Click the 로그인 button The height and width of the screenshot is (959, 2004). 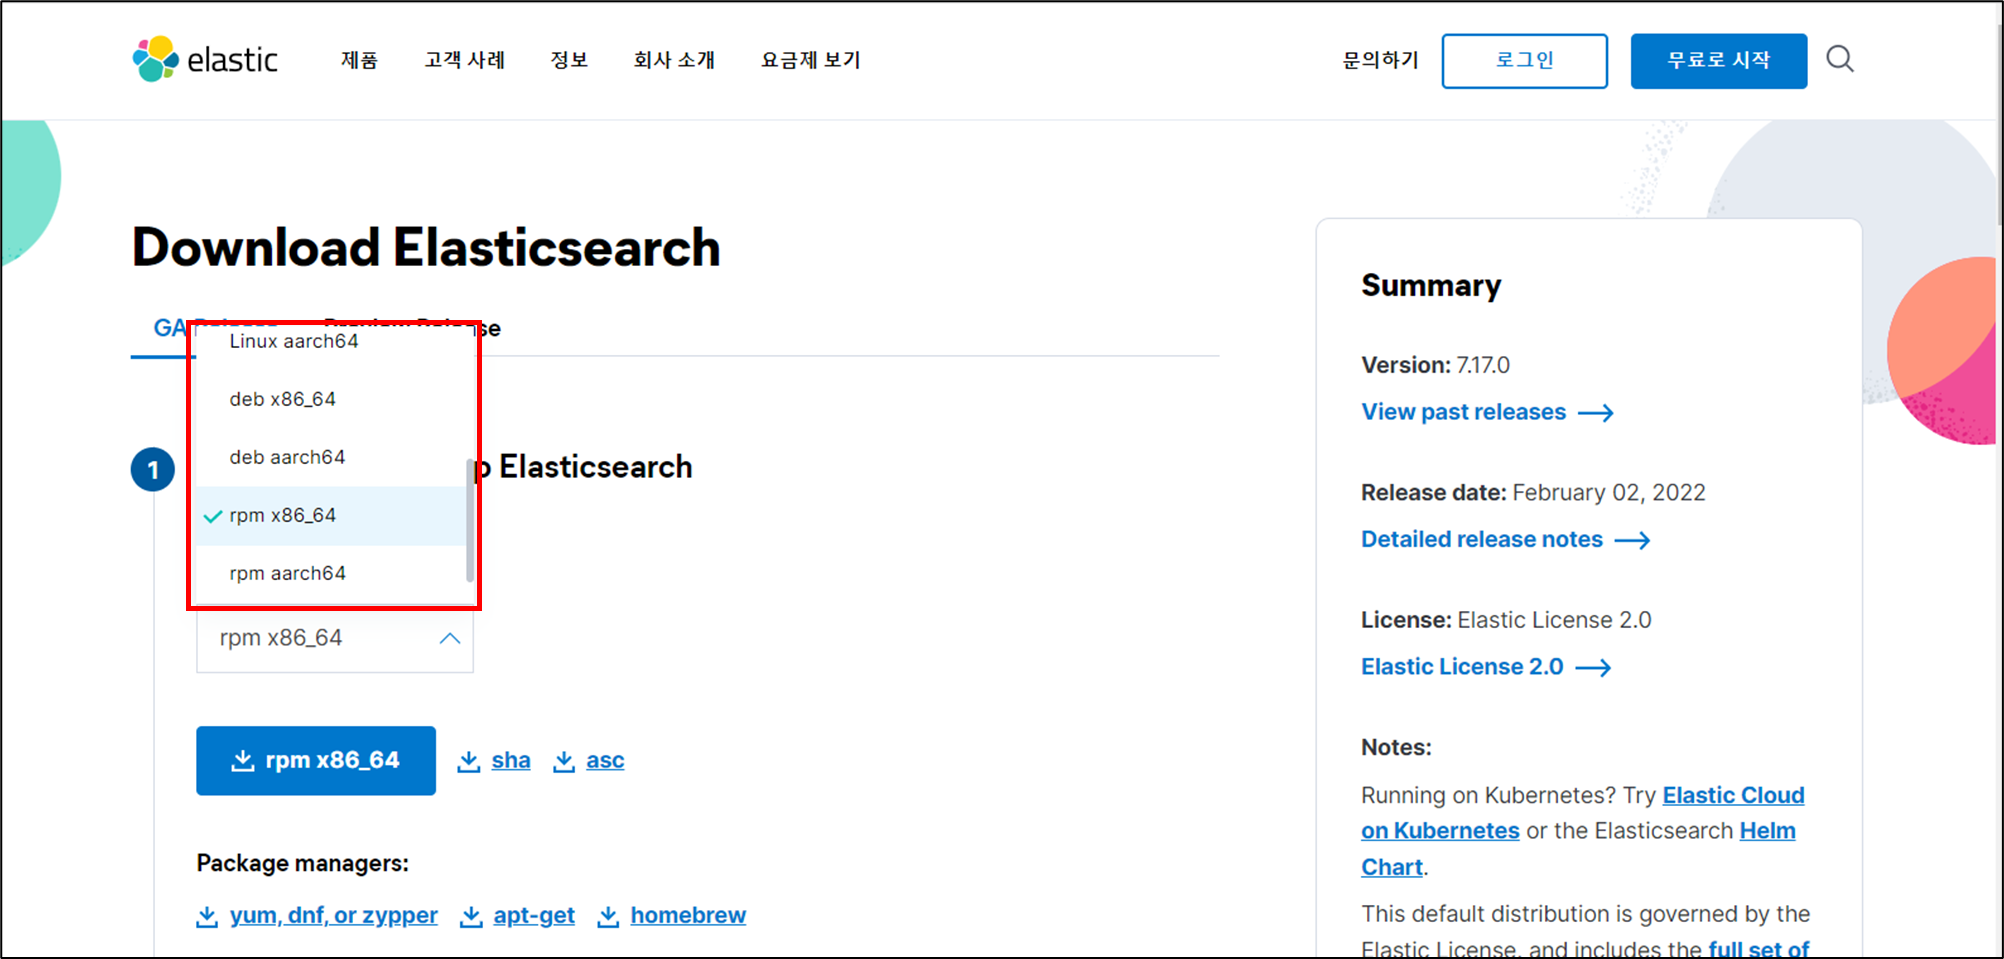tap(1524, 61)
